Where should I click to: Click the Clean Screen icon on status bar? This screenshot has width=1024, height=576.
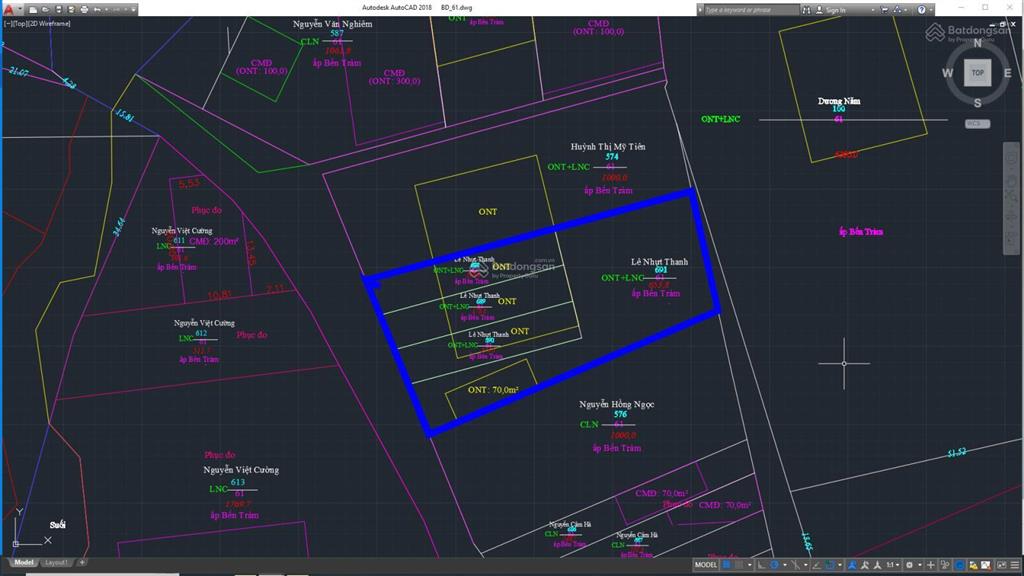pyautogui.click(x=1002, y=566)
